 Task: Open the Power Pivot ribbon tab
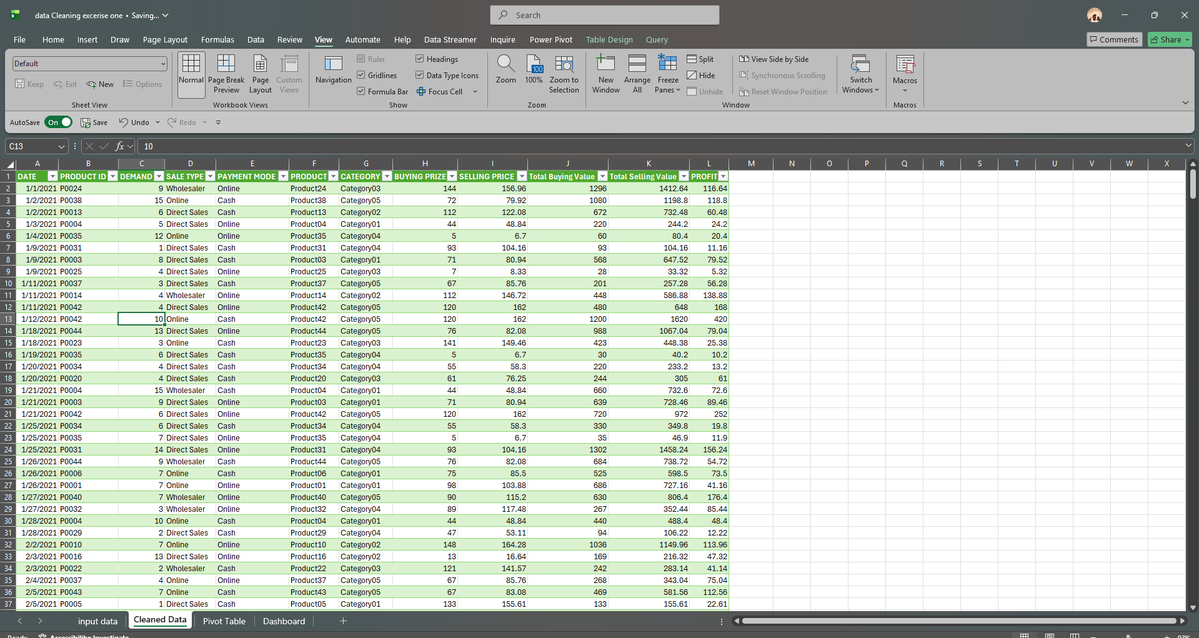point(551,40)
